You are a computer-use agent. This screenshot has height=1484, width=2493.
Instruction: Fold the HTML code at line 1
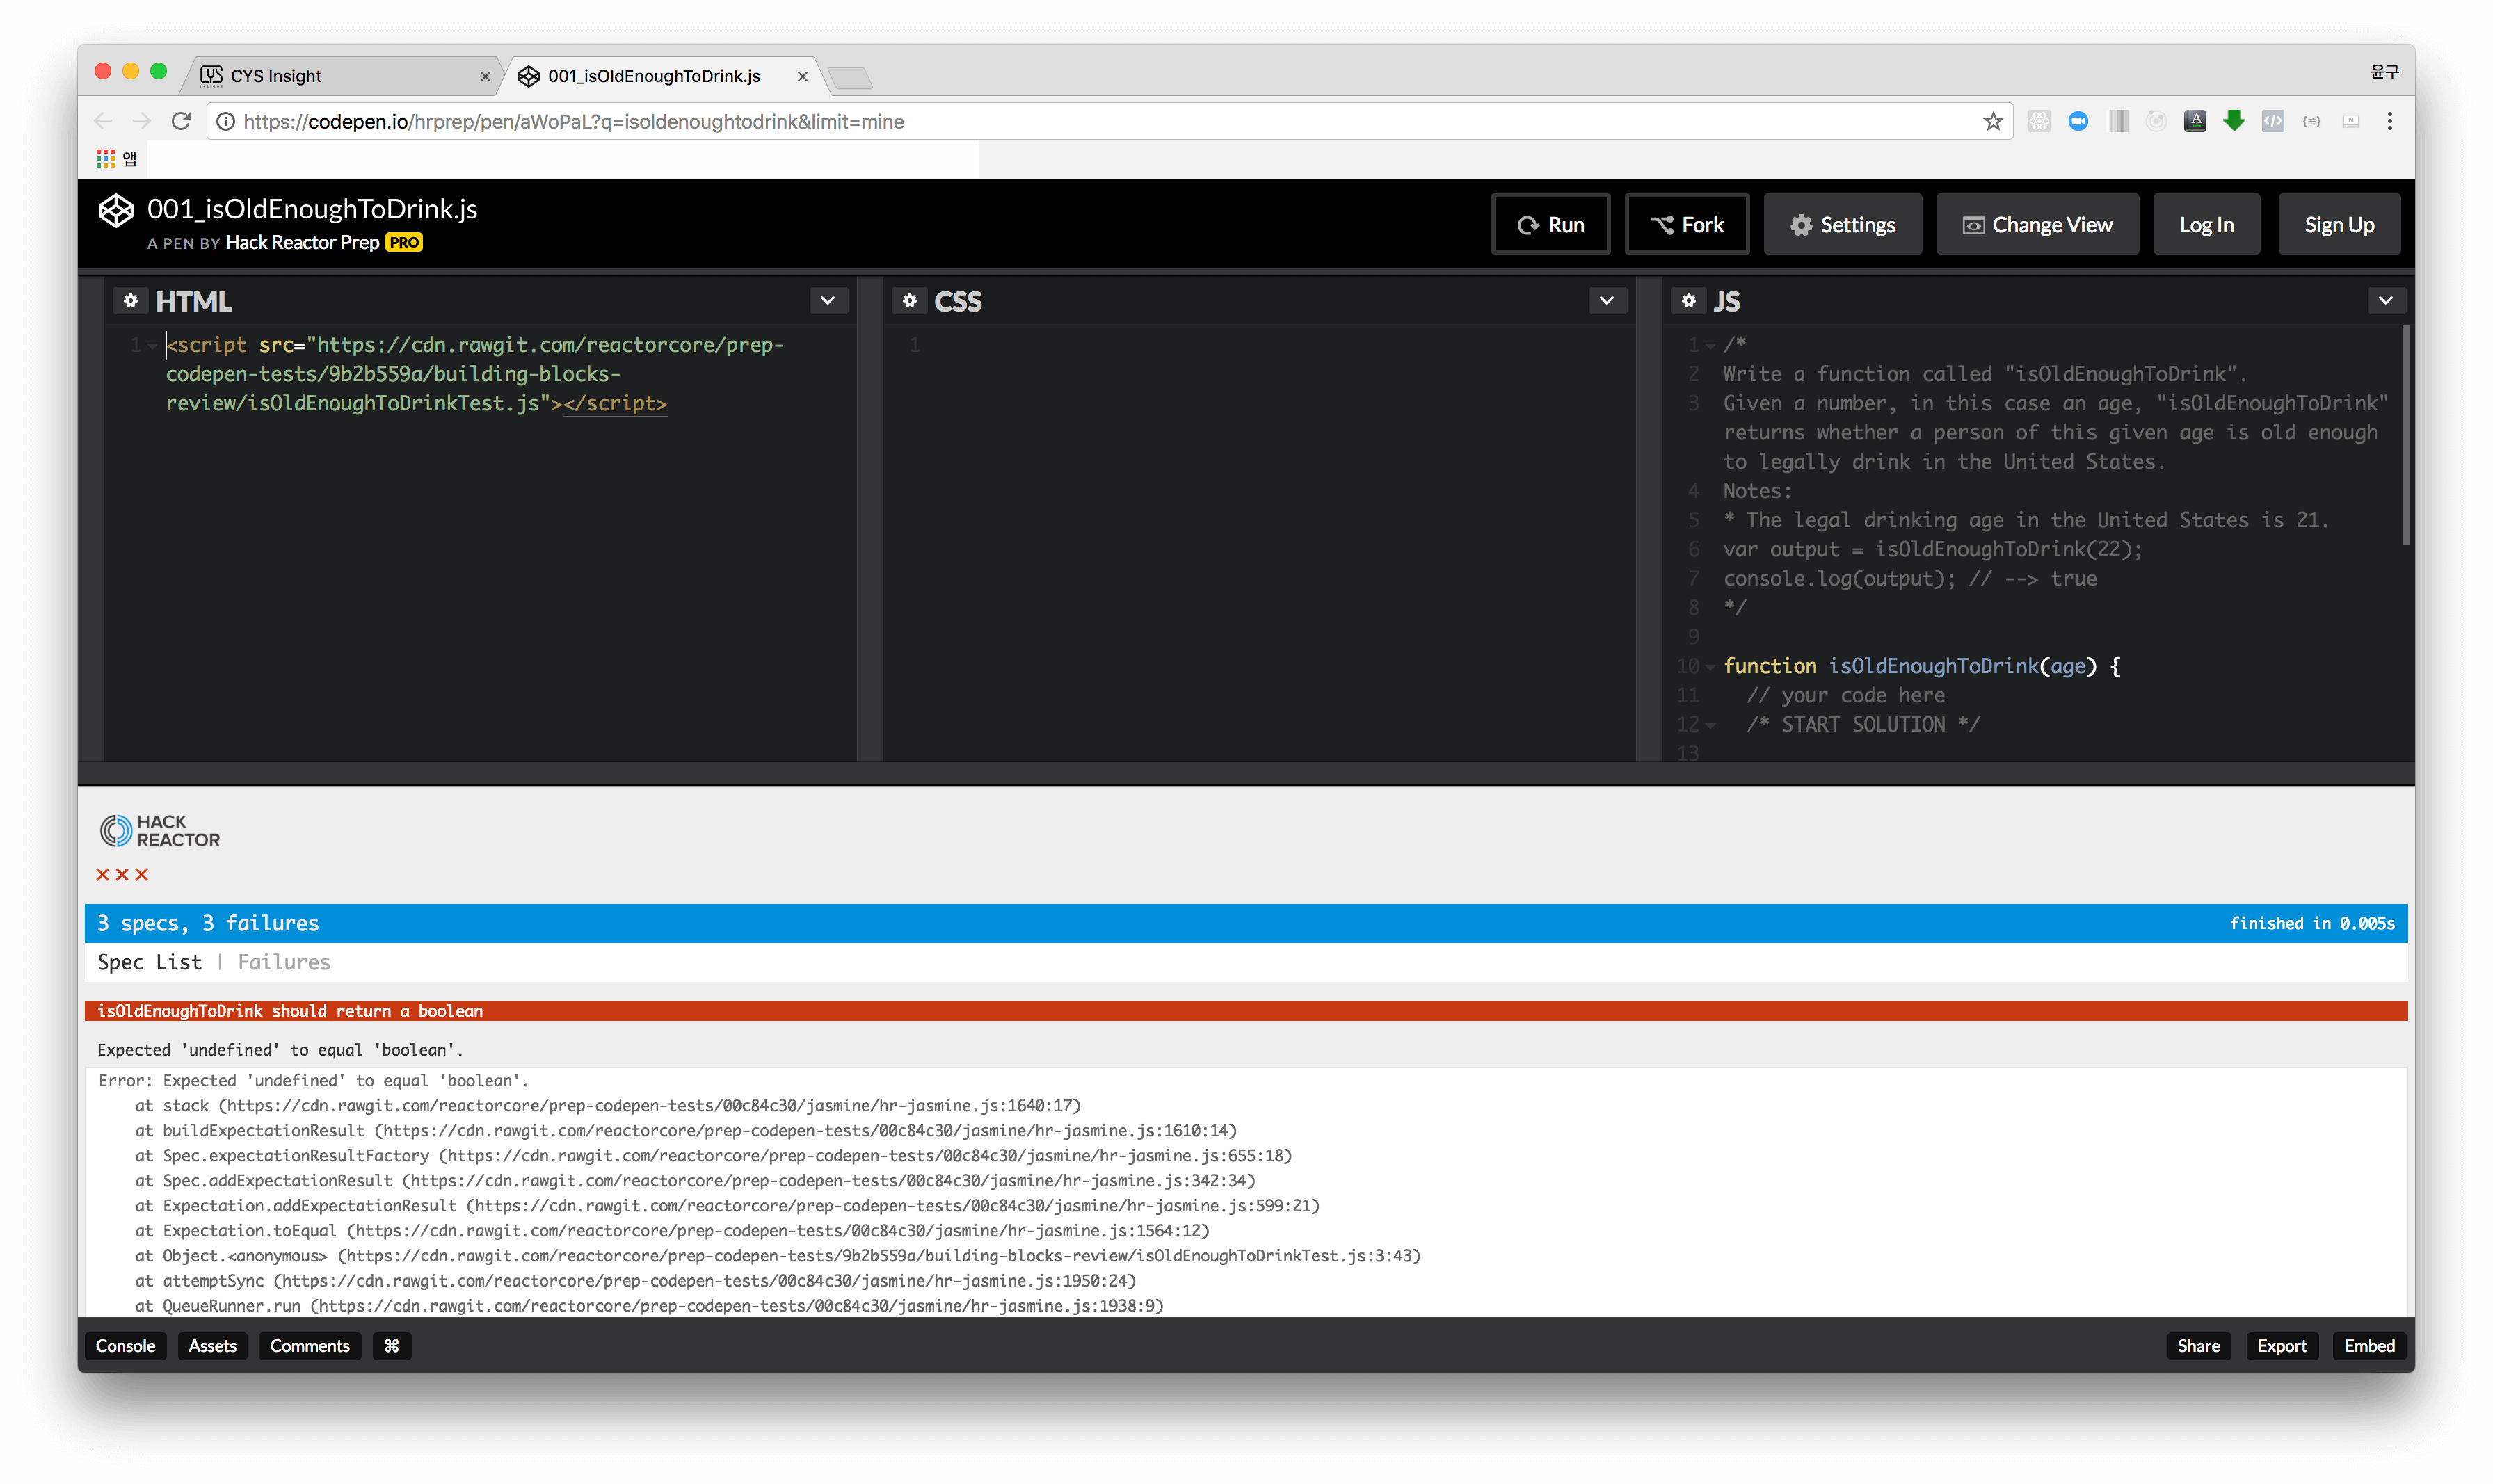click(152, 346)
